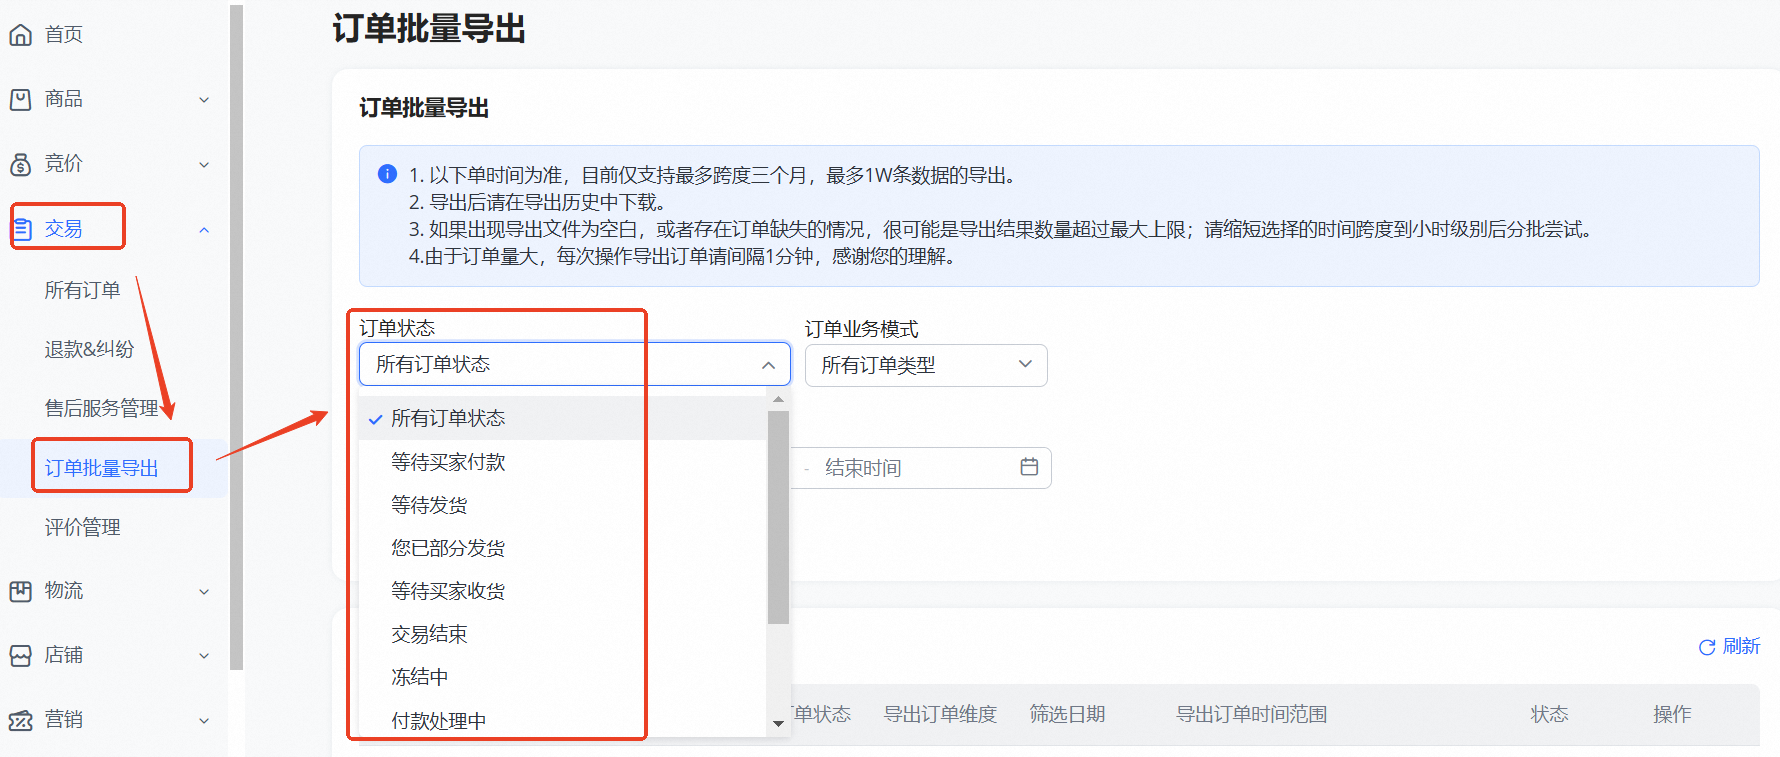Screen dimensions: 1780x757
Task: Close the 所有订单状态 dropdown box
Action: click(x=575, y=364)
